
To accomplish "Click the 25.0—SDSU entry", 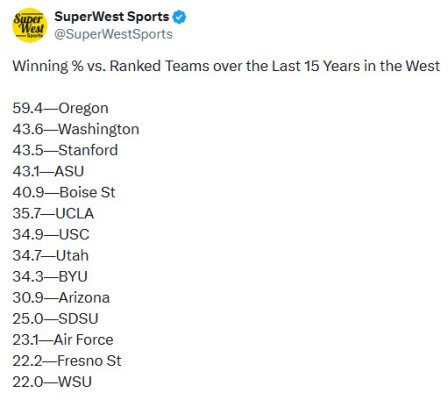I will point(56,319).
